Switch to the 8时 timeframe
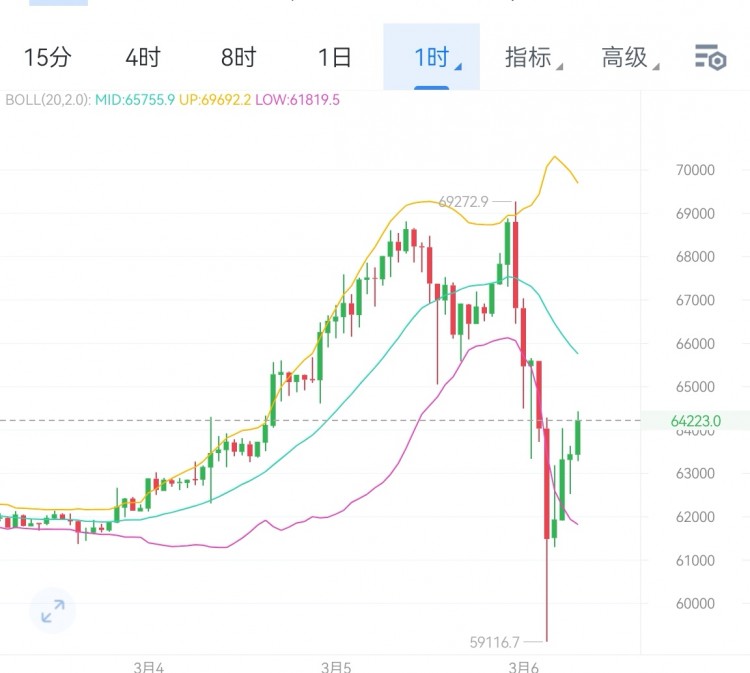Screen dimensions: 750x673 tap(239, 57)
